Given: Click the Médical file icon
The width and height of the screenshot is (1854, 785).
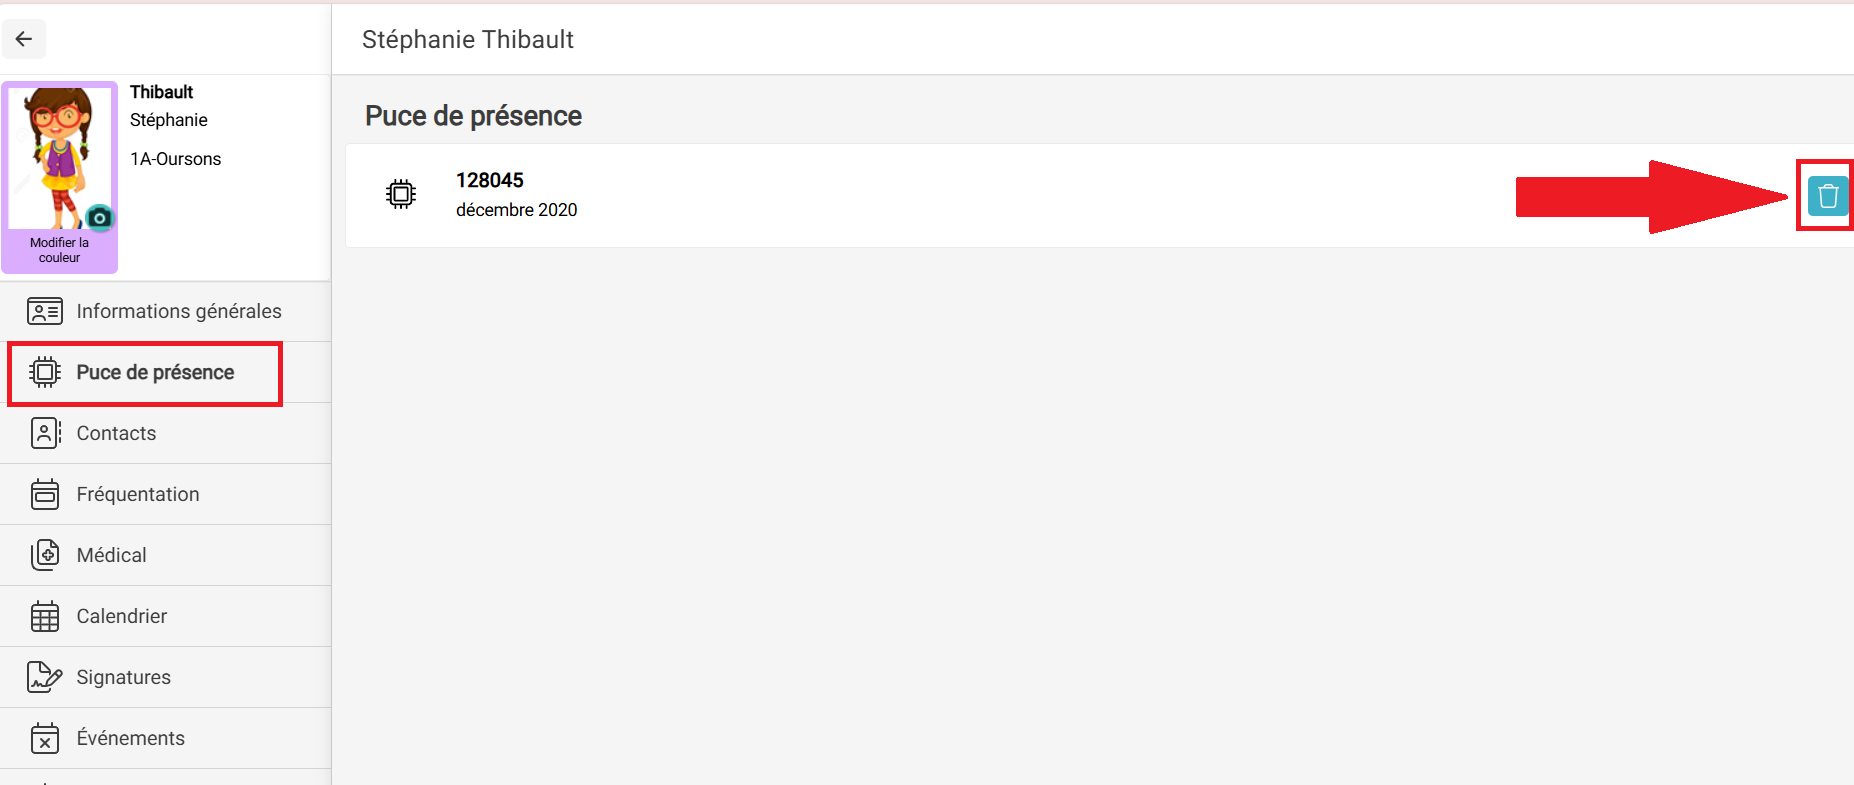Looking at the screenshot, I should click(x=45, y=555).
